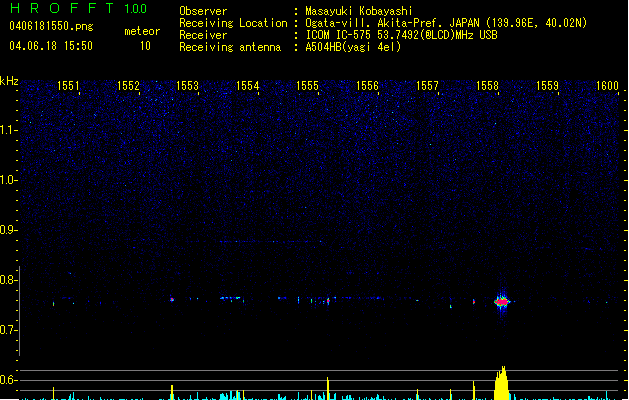Click the Receiving antenna label
Image resolution: width=629 pixels, height=400 pixels.
point(230,47)
